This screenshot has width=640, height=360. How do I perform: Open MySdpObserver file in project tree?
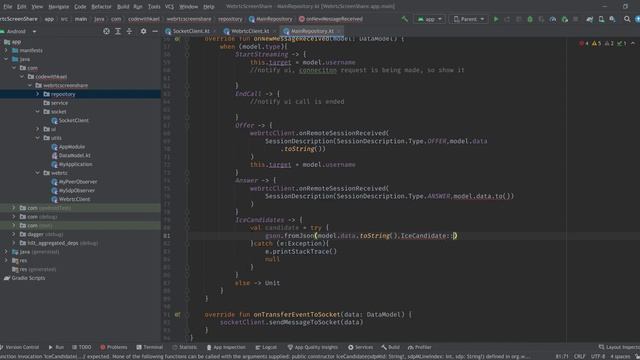coord(73,191)
